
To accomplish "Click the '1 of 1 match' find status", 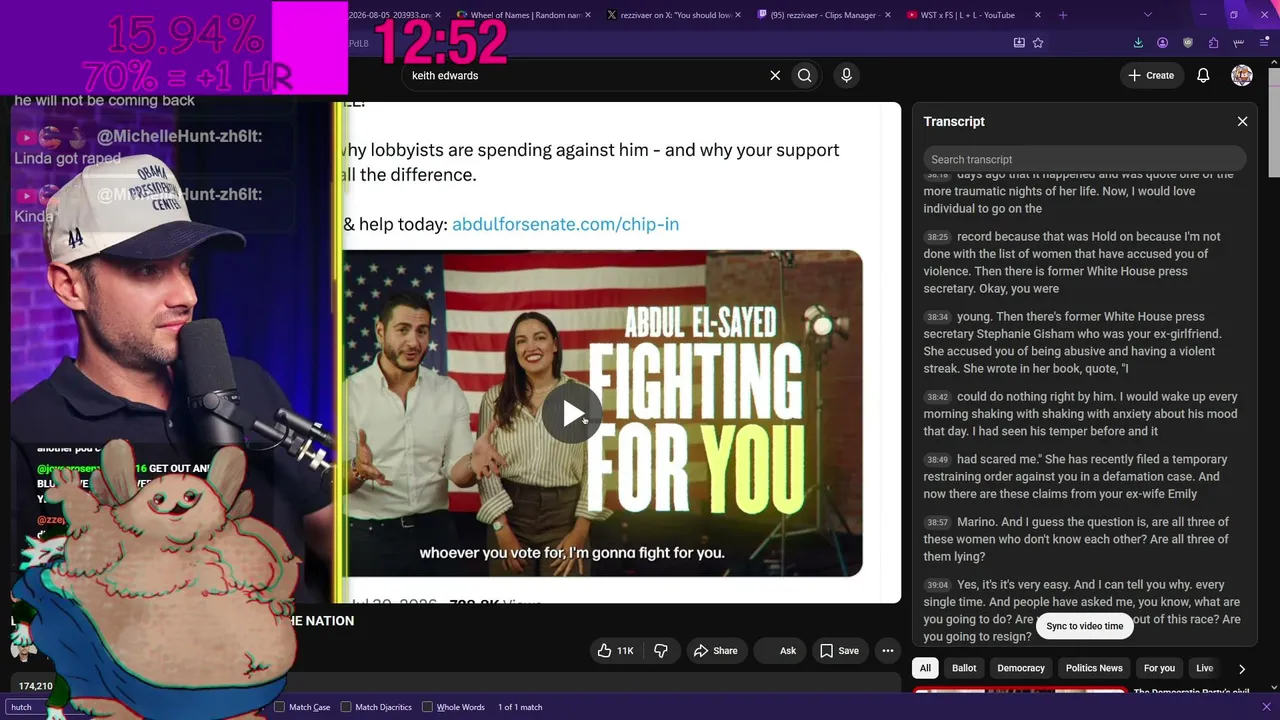I will (520, 707).
